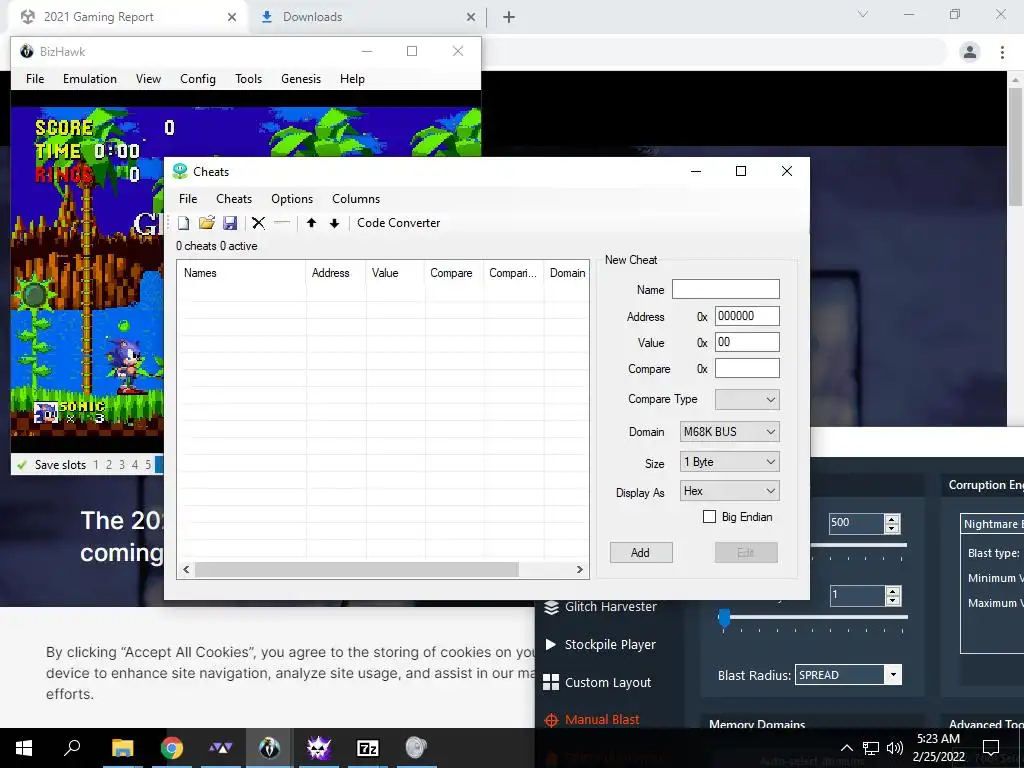
Task: Click the speaker volume tray icon
Action: click(895, 748)
